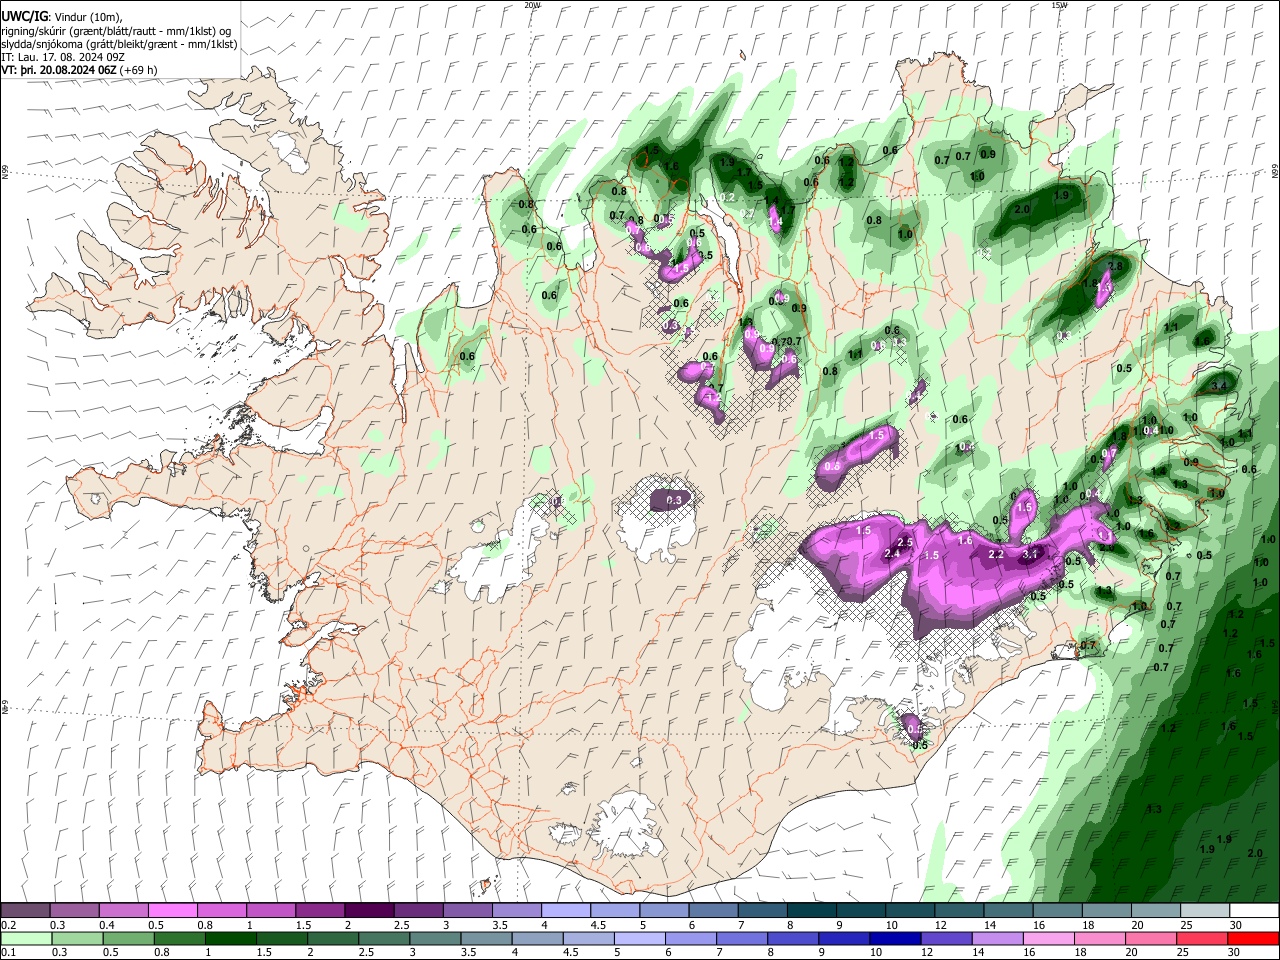This screenshot has width=1280, height=960.
Task: Click the '12' label in the lower legend row
Action: (x=926, y=953)
